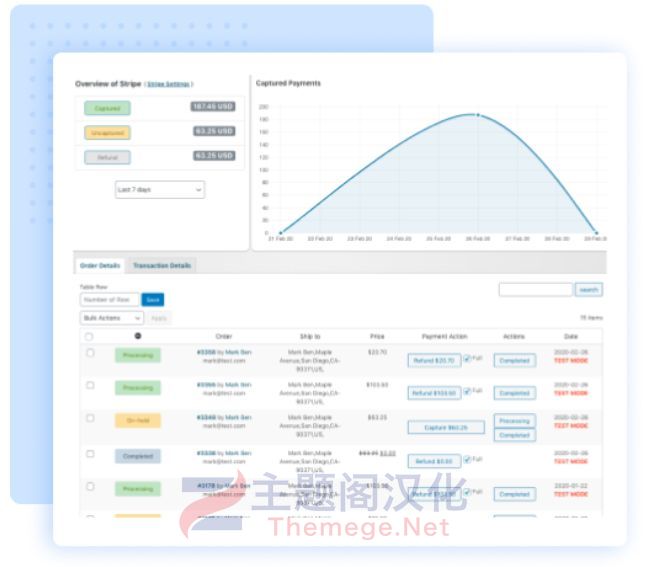The width and height of the screenshot is (649, 567).
Task: Click the Refund button in 2020-01-22 row
Action: pyautogui.click(x=434, y=494)
